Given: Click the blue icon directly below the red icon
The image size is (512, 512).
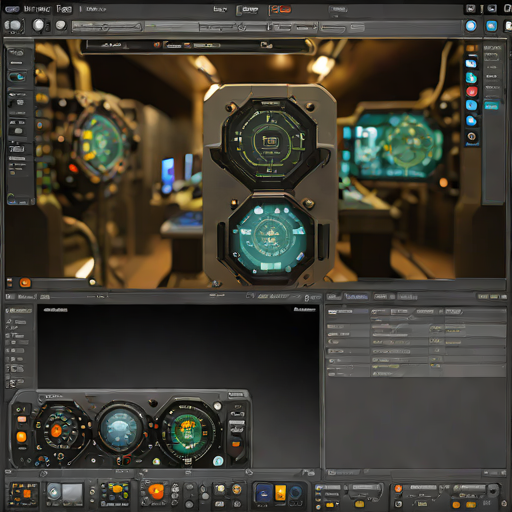Looking at the screenshot, I should point(471,105).
